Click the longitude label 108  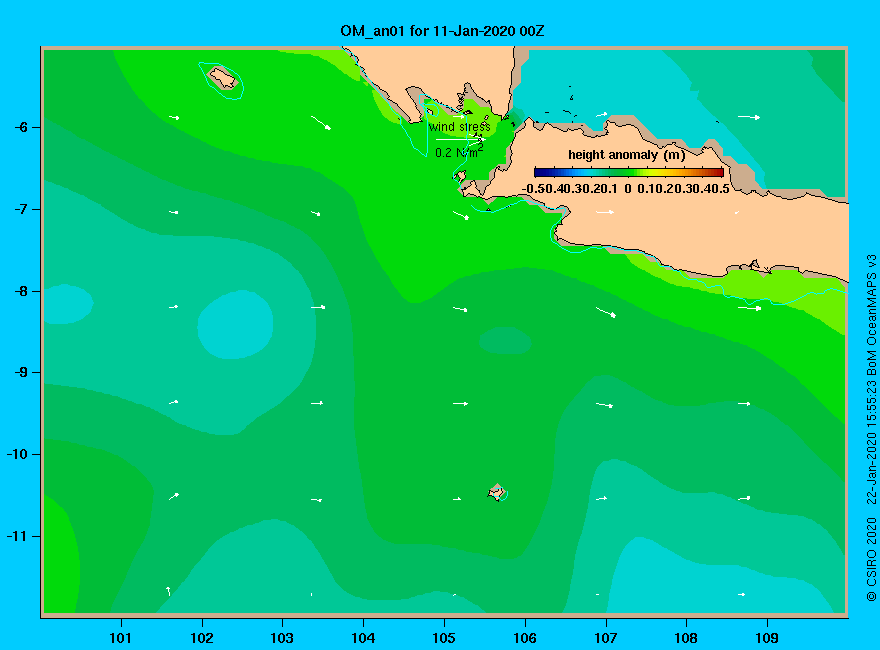coord(686,638)
